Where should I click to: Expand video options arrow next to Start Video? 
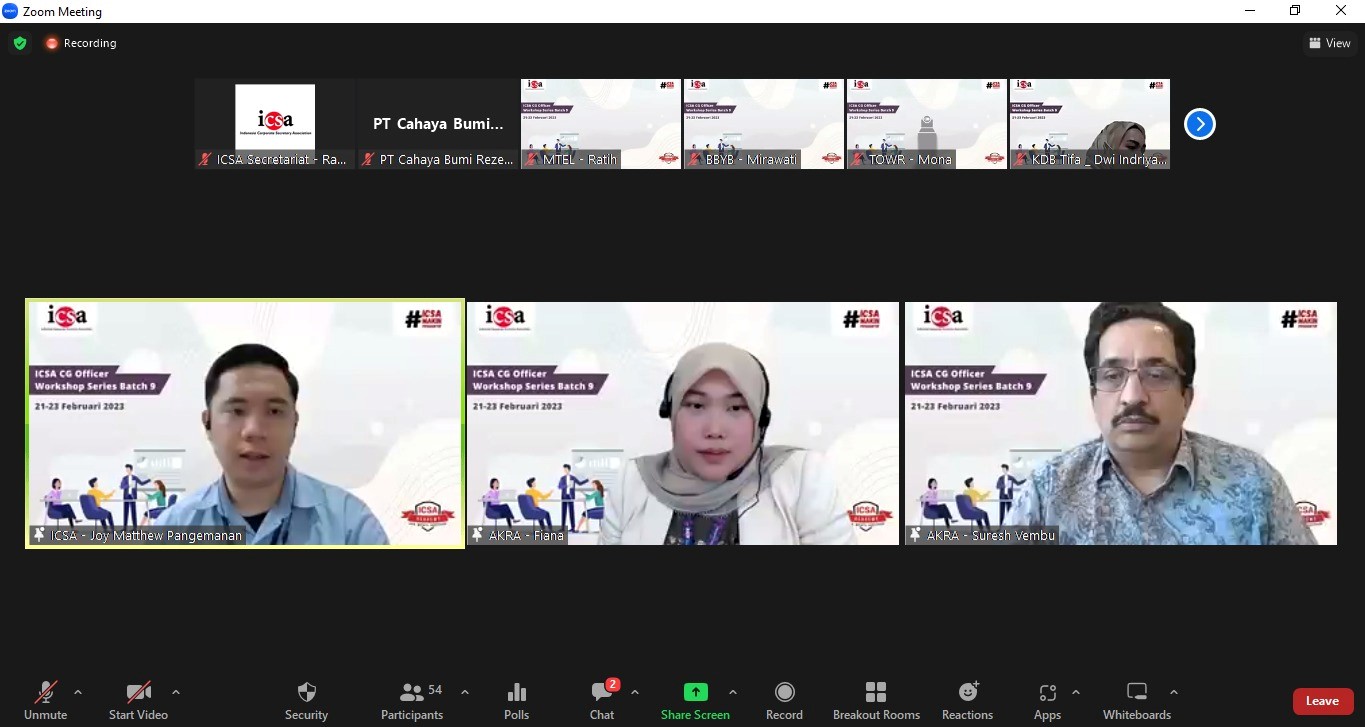176,692
